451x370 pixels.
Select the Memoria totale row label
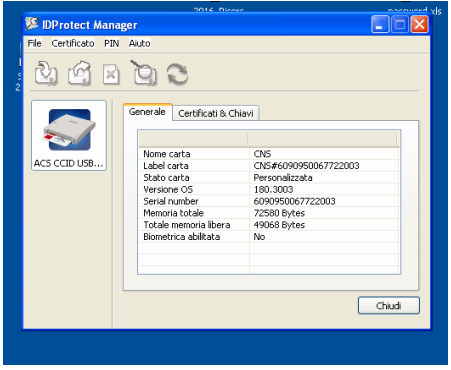[x=173, y=213]
